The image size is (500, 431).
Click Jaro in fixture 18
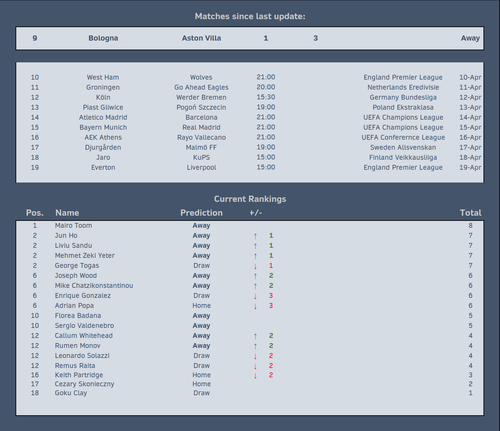tap(103, 157)
